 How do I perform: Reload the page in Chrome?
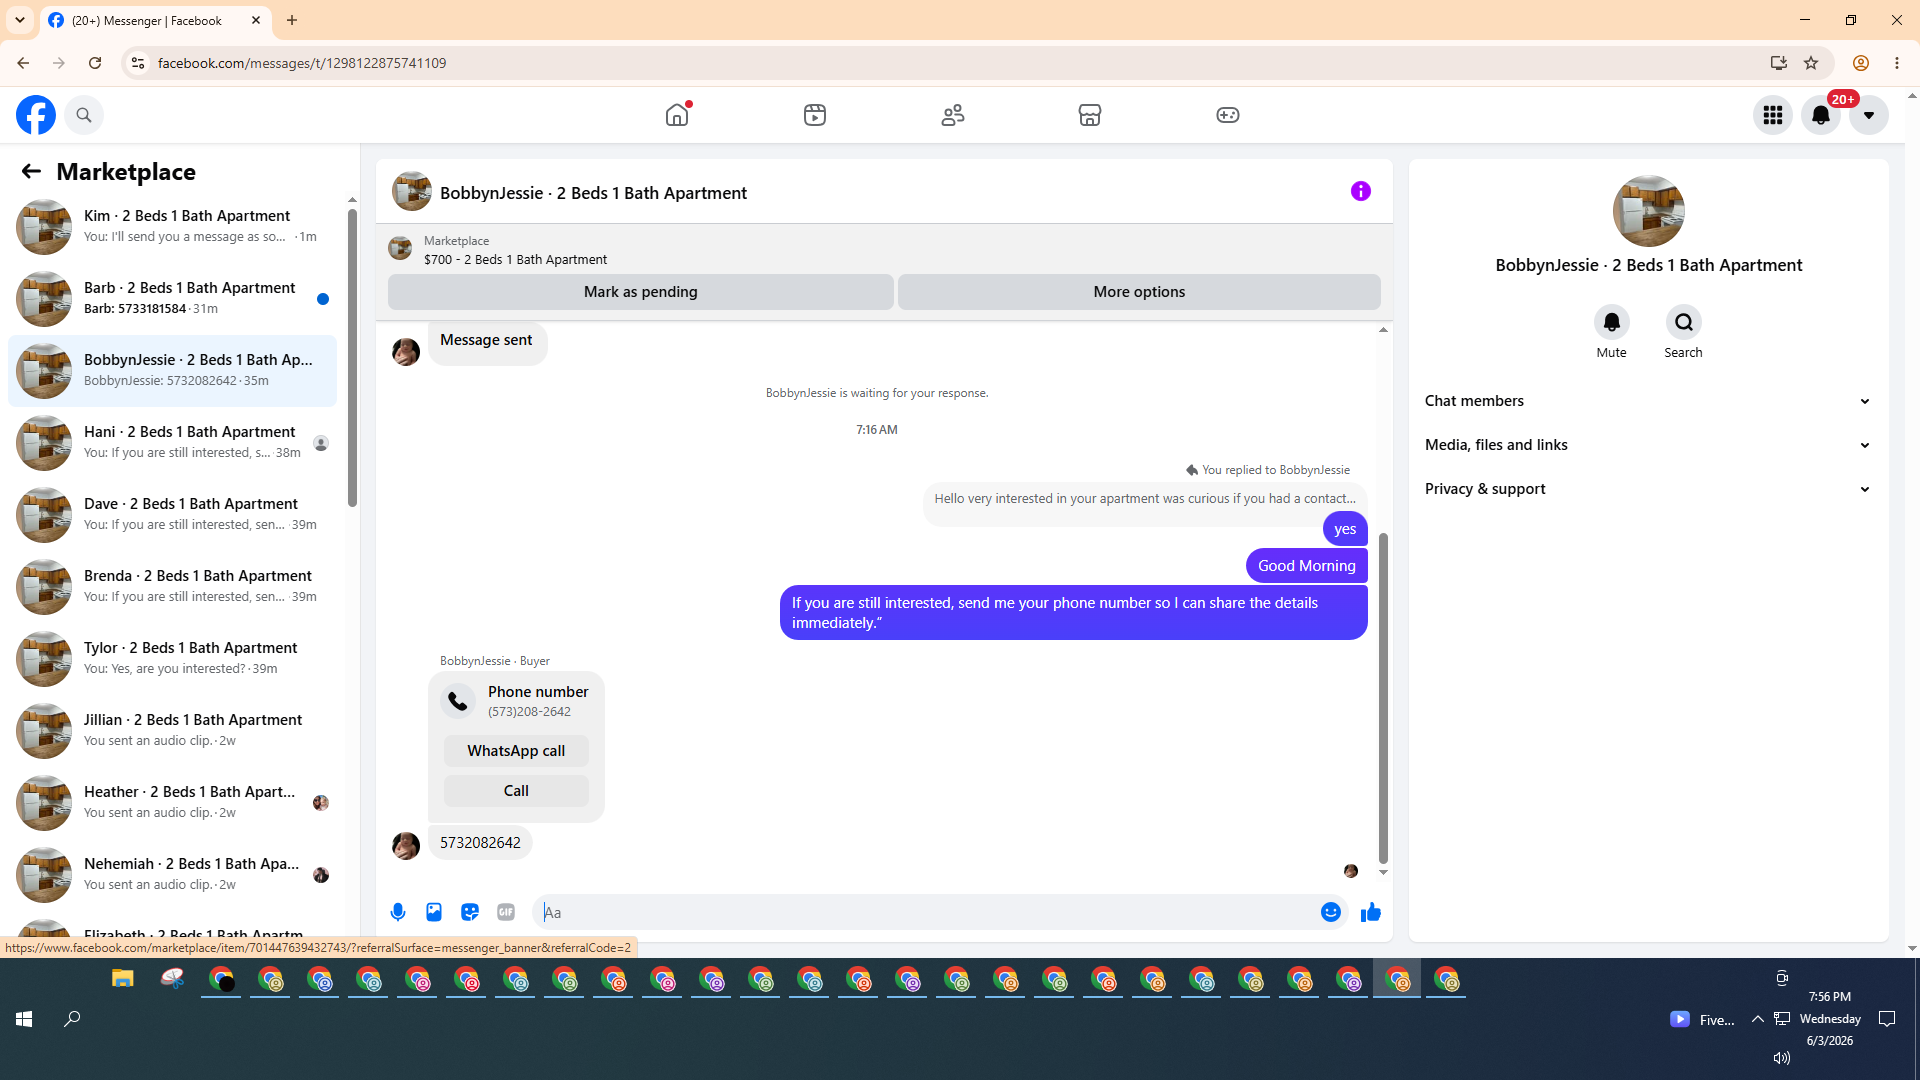pyautogui.click(x=95, y=63)
